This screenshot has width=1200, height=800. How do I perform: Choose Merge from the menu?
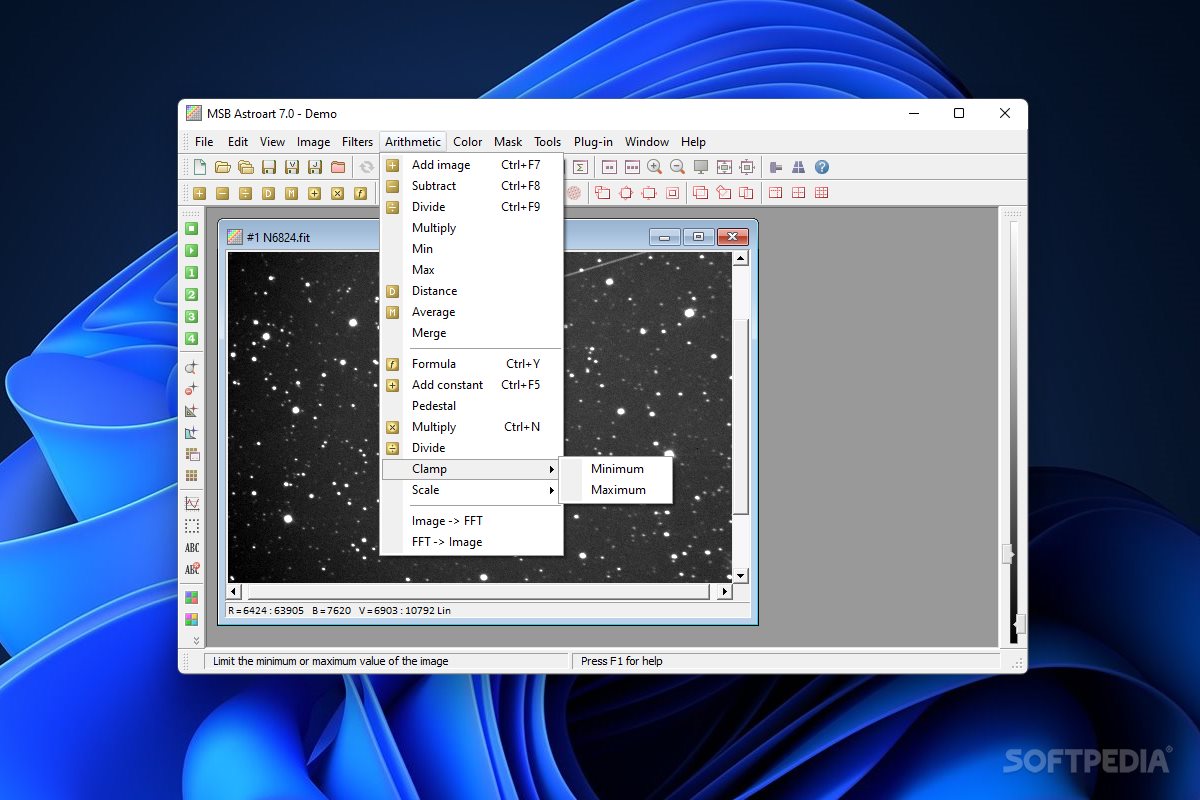472,333
